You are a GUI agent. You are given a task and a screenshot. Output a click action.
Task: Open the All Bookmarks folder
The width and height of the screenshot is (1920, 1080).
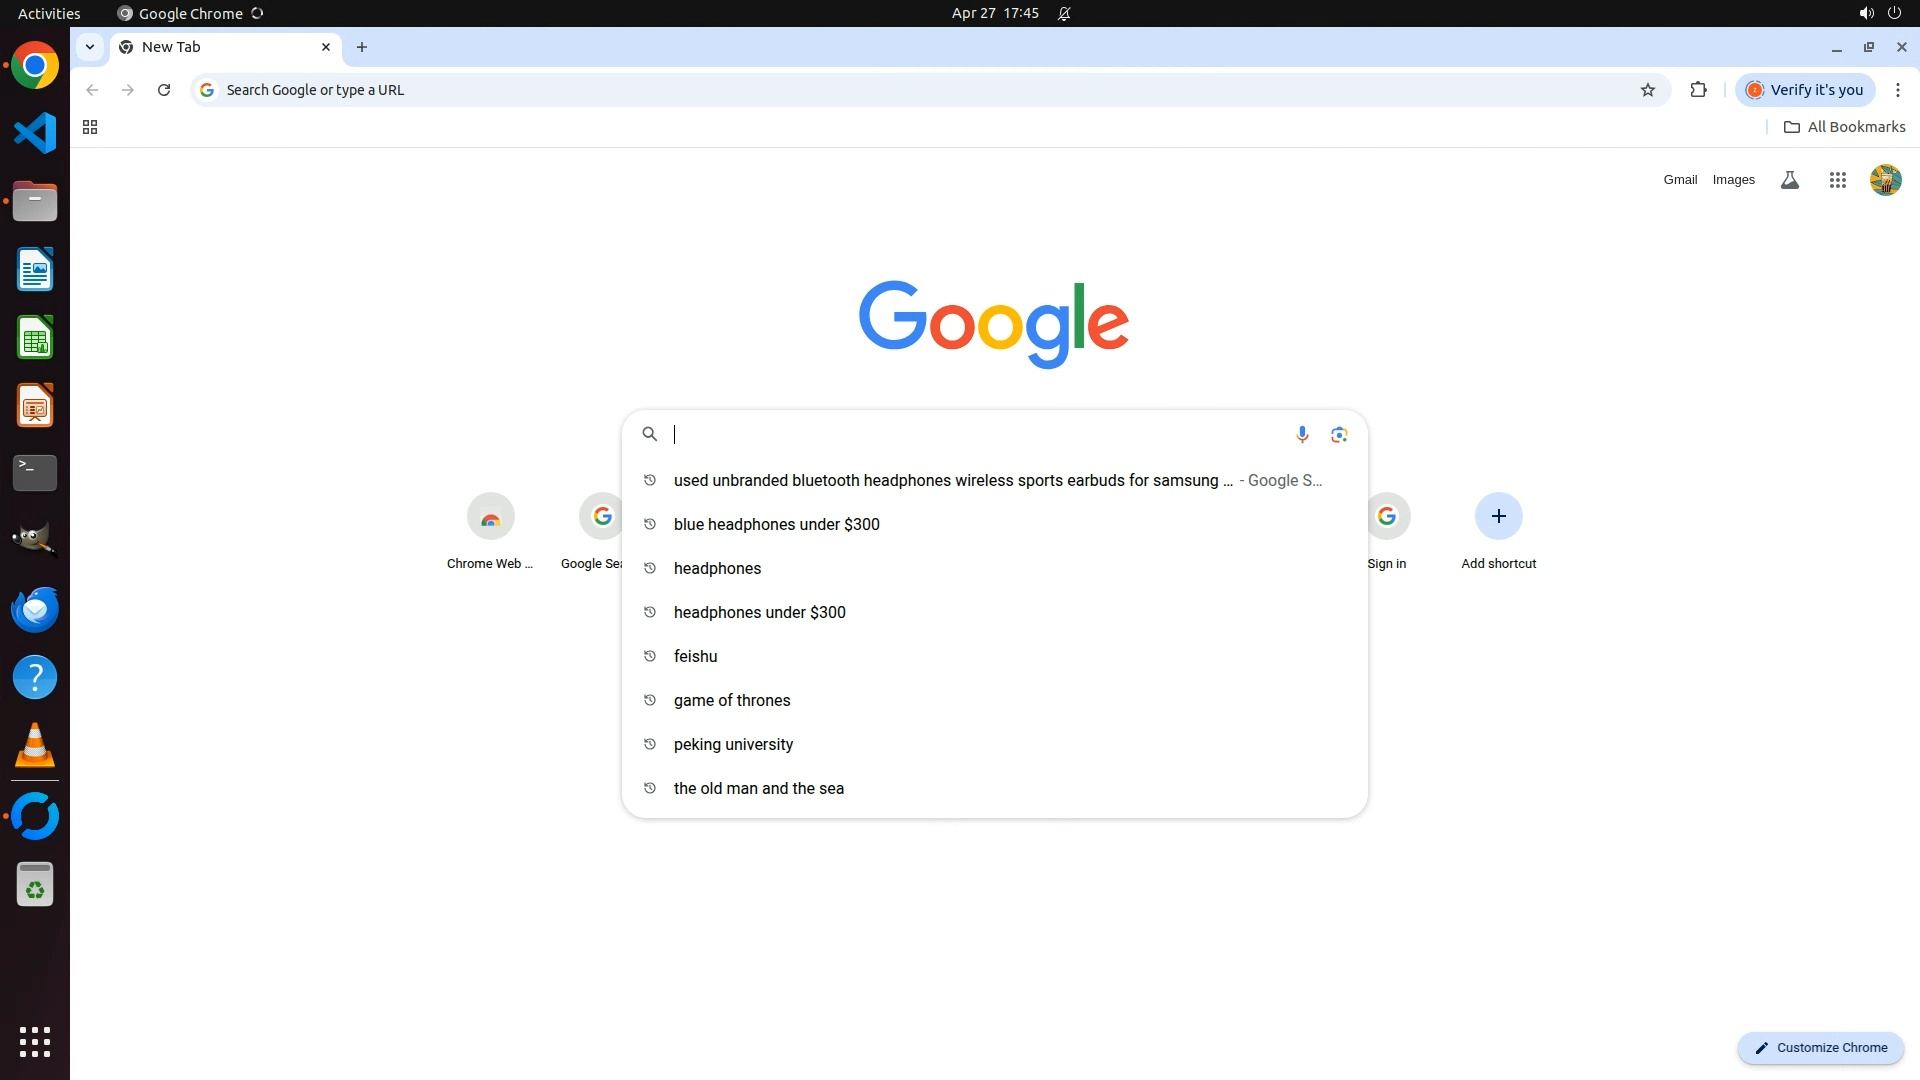click(x=1844, y=127)
